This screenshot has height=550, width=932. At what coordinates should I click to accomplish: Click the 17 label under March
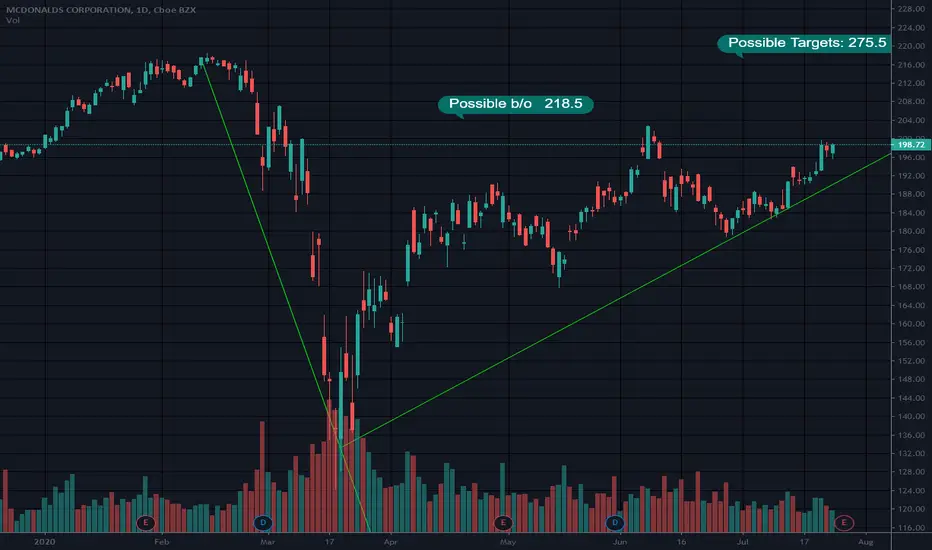pyautogui.click(x=329, y=542)
